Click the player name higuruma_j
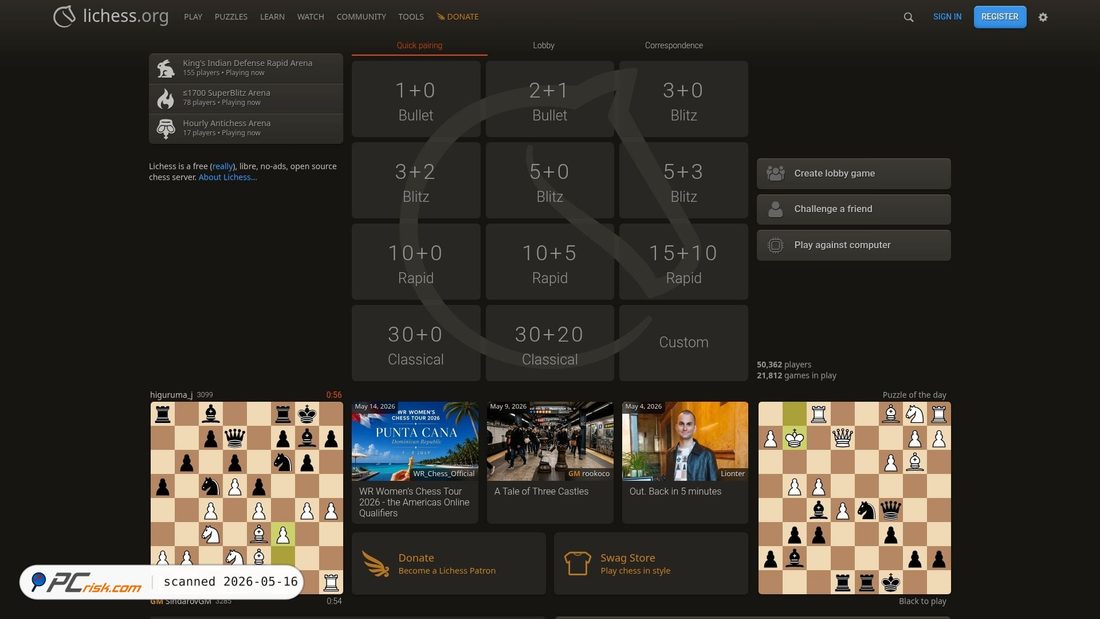The width and height of the screenshot is (1100, 619). click(171, 395)
